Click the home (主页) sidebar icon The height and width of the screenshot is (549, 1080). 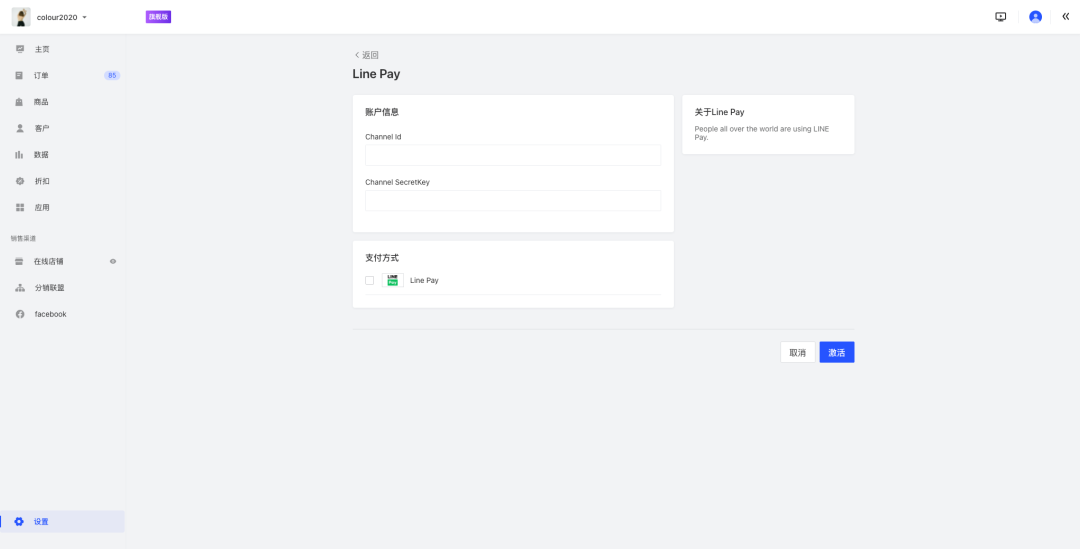pyautogui.click(x=20, y=49)
